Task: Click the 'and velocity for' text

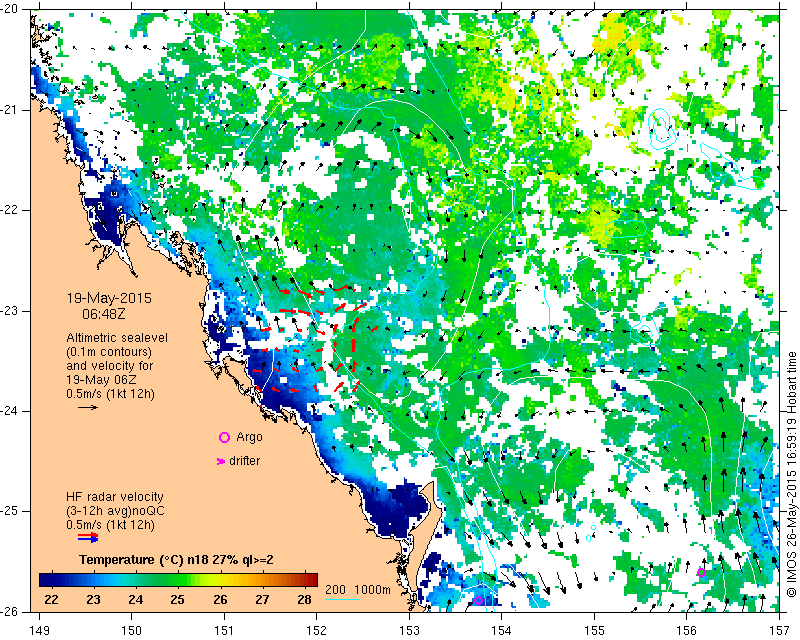Action: pyautogui.click(x=110, y=366)
